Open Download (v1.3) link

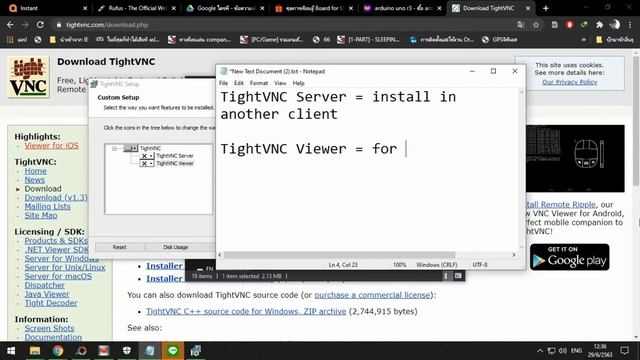pos(56,198)
